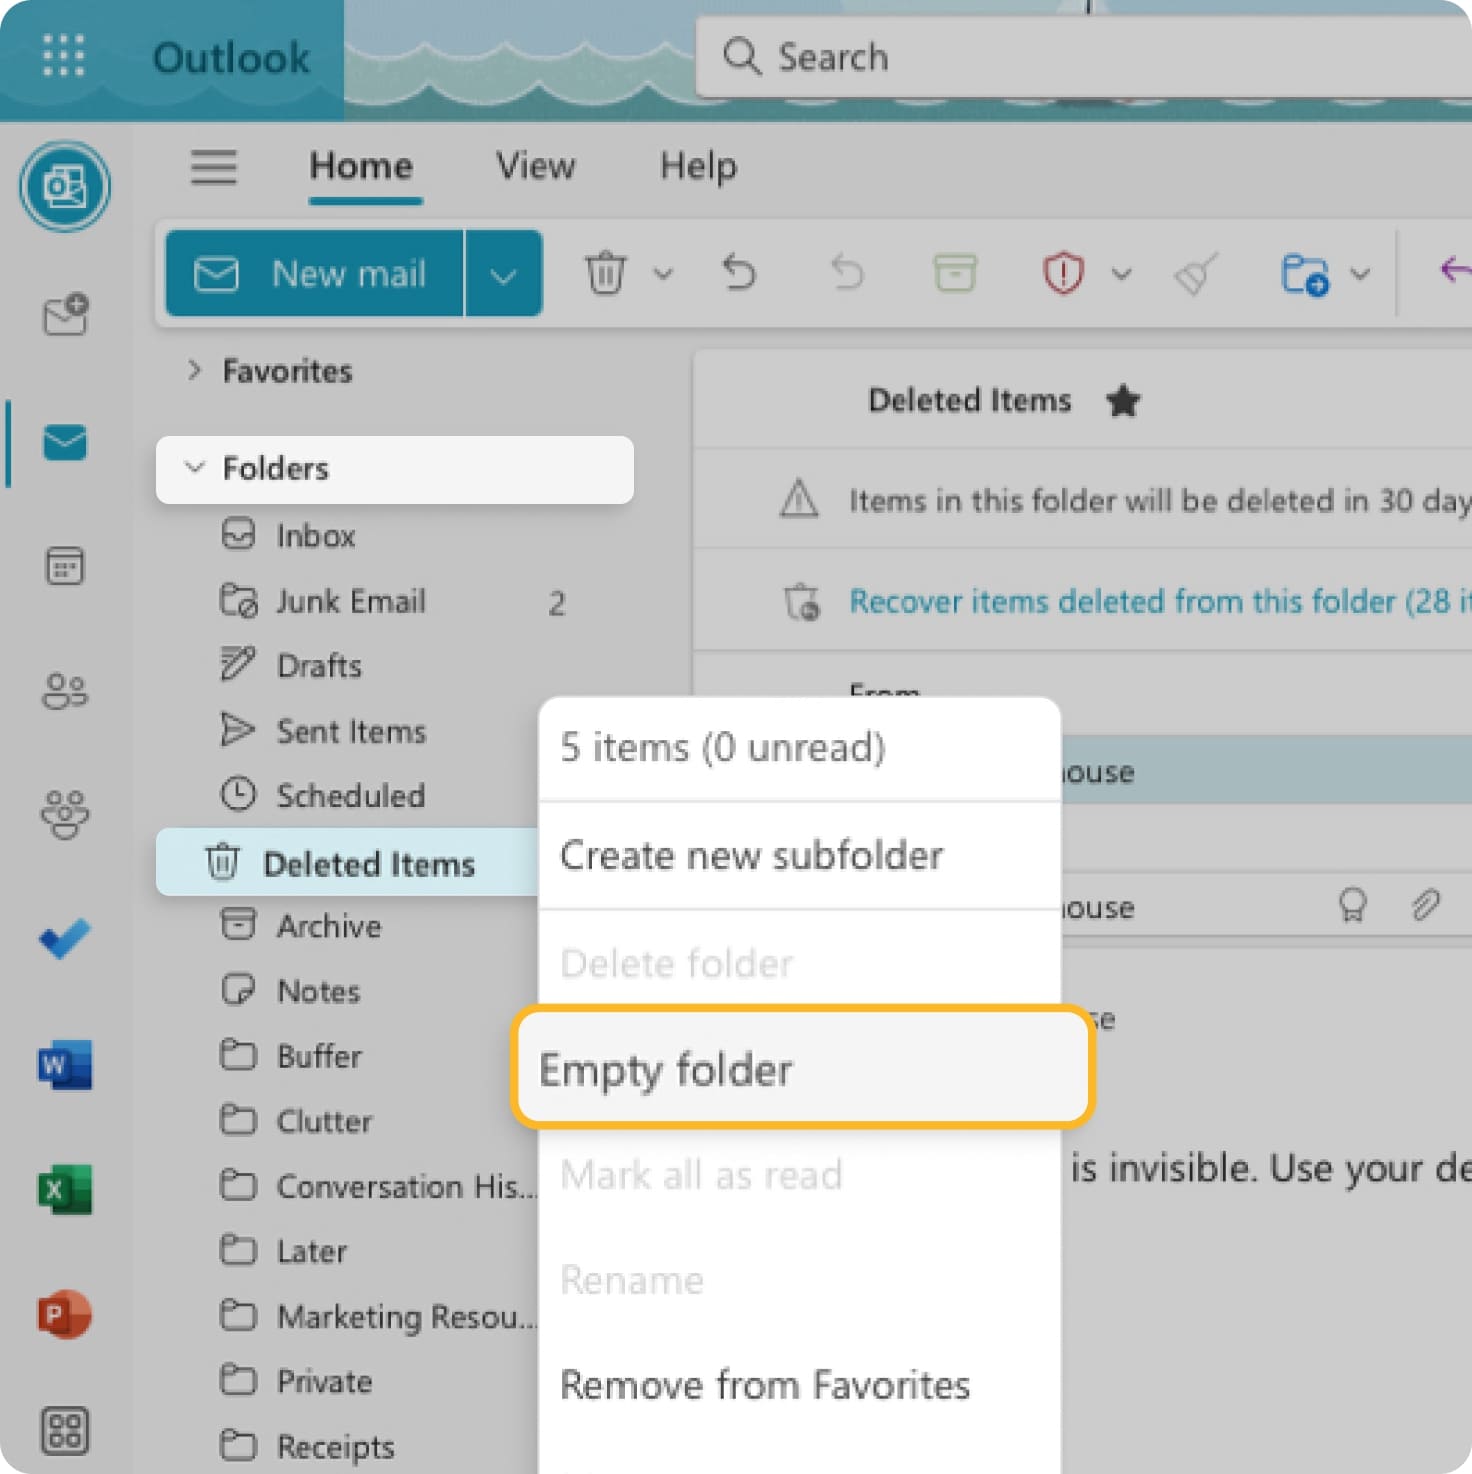
Task: Switch to the View tab
Action: (x=535, y=166)
